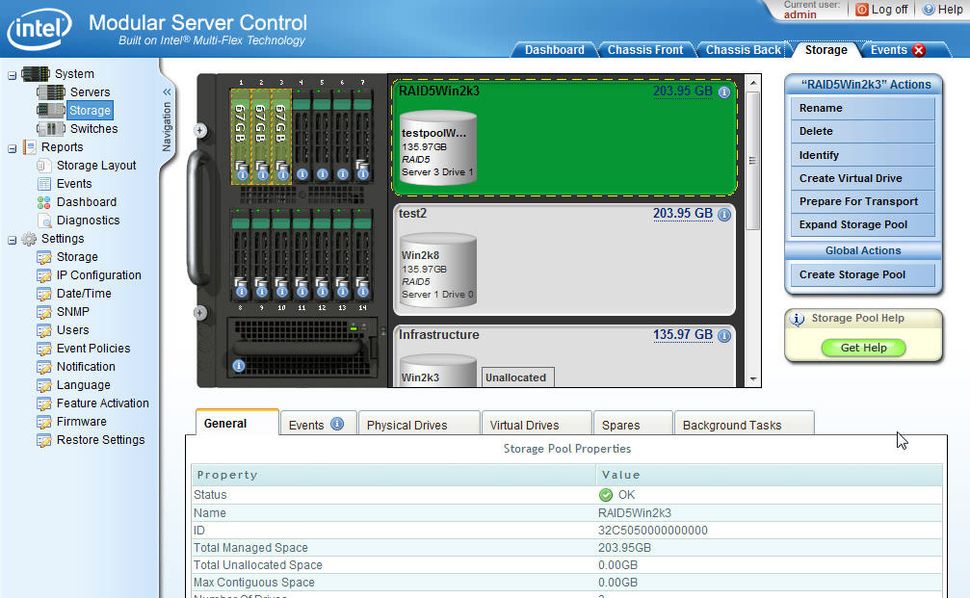Open the Background Tasks tab
This screenshot has height=598, width=970.
(x=744, y=424)
